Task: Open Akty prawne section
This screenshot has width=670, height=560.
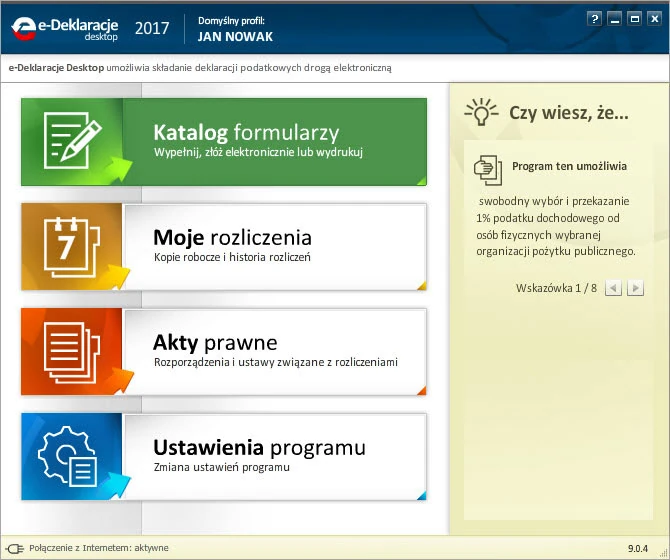Action: point(224,352)
